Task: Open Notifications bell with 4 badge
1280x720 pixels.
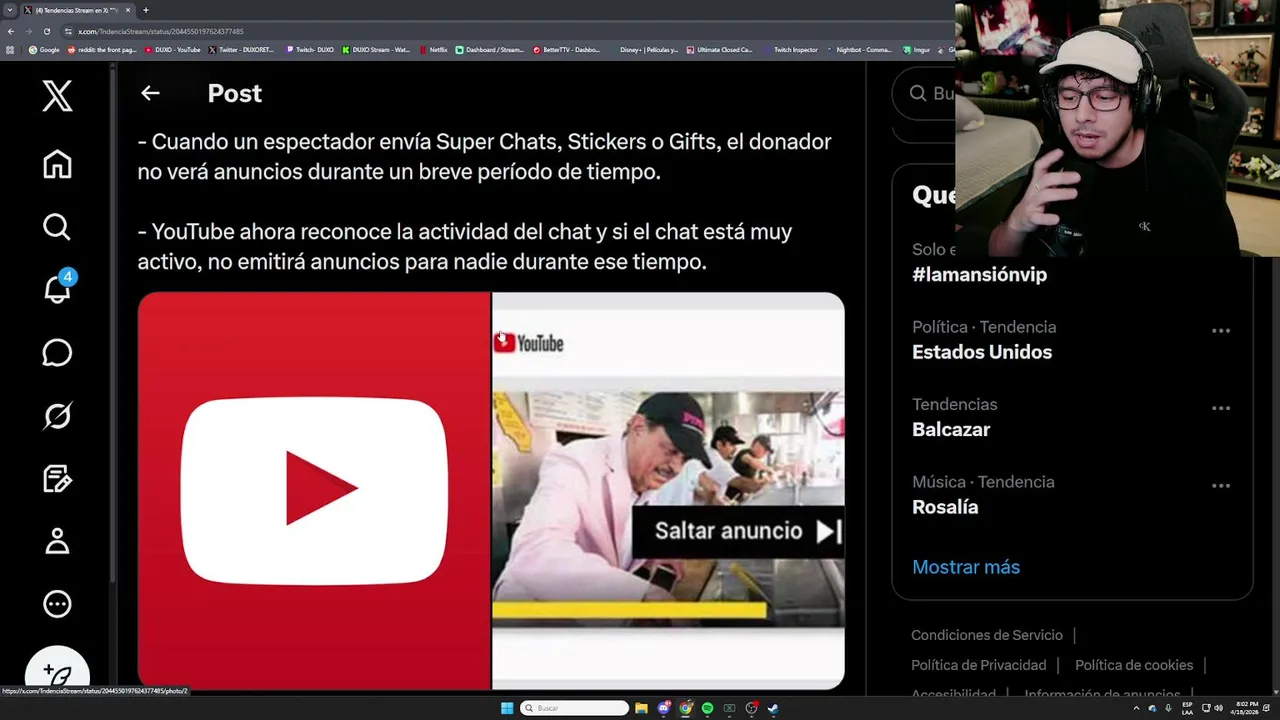Action: [58, 288]
